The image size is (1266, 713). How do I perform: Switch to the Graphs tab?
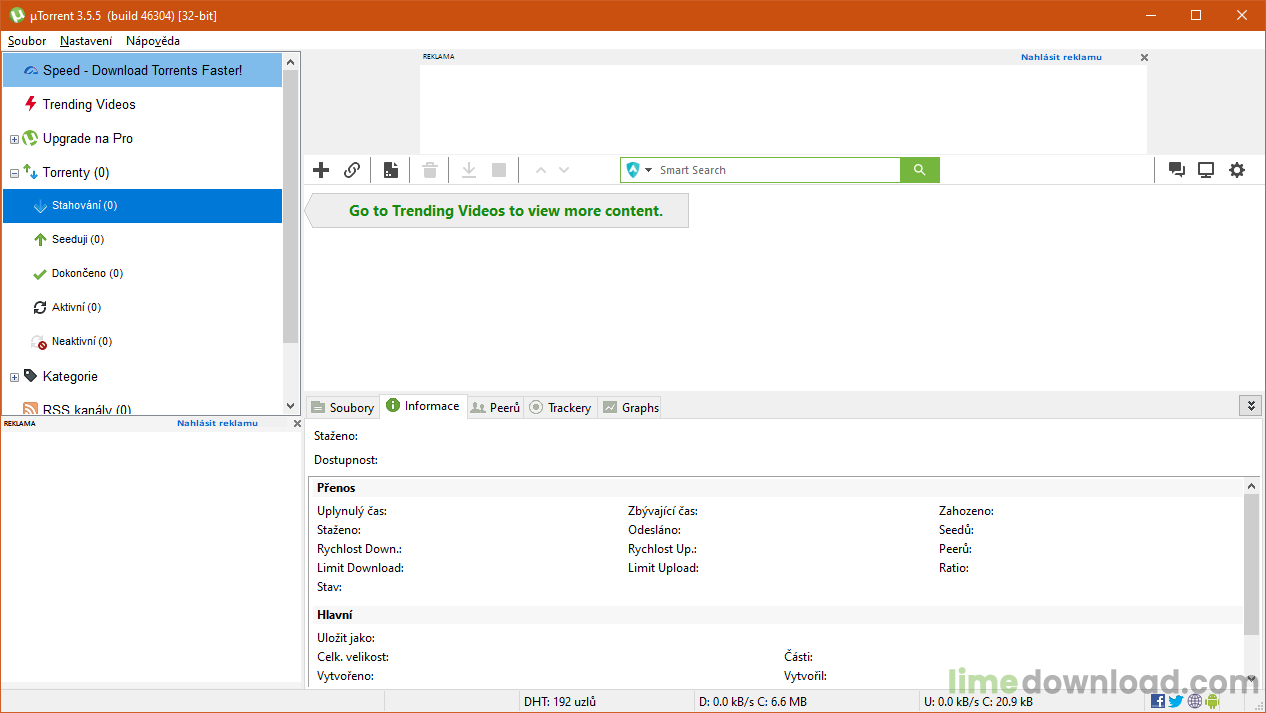point(630,407)
